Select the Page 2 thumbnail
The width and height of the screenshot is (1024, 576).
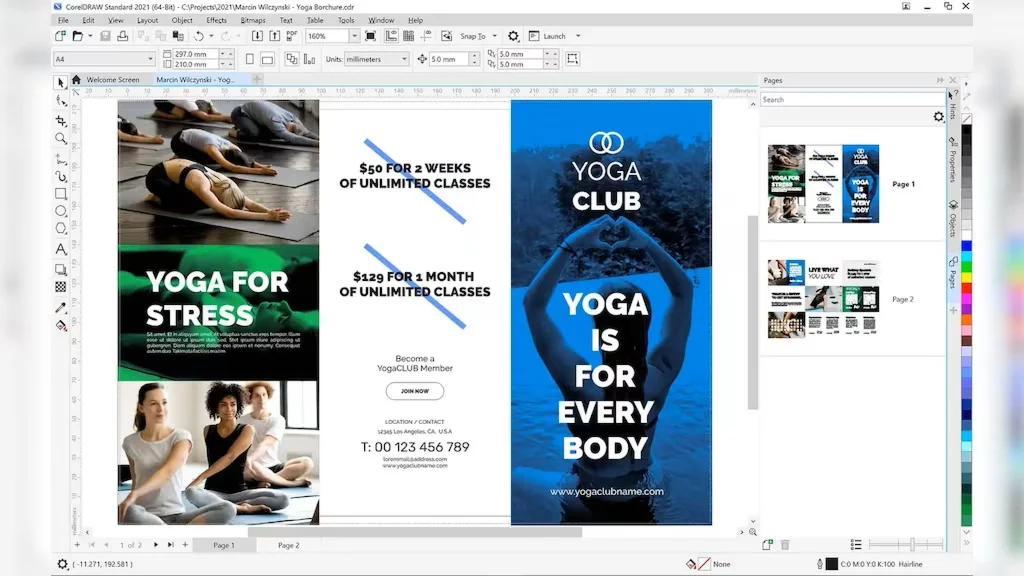click(x=823, y=298)
